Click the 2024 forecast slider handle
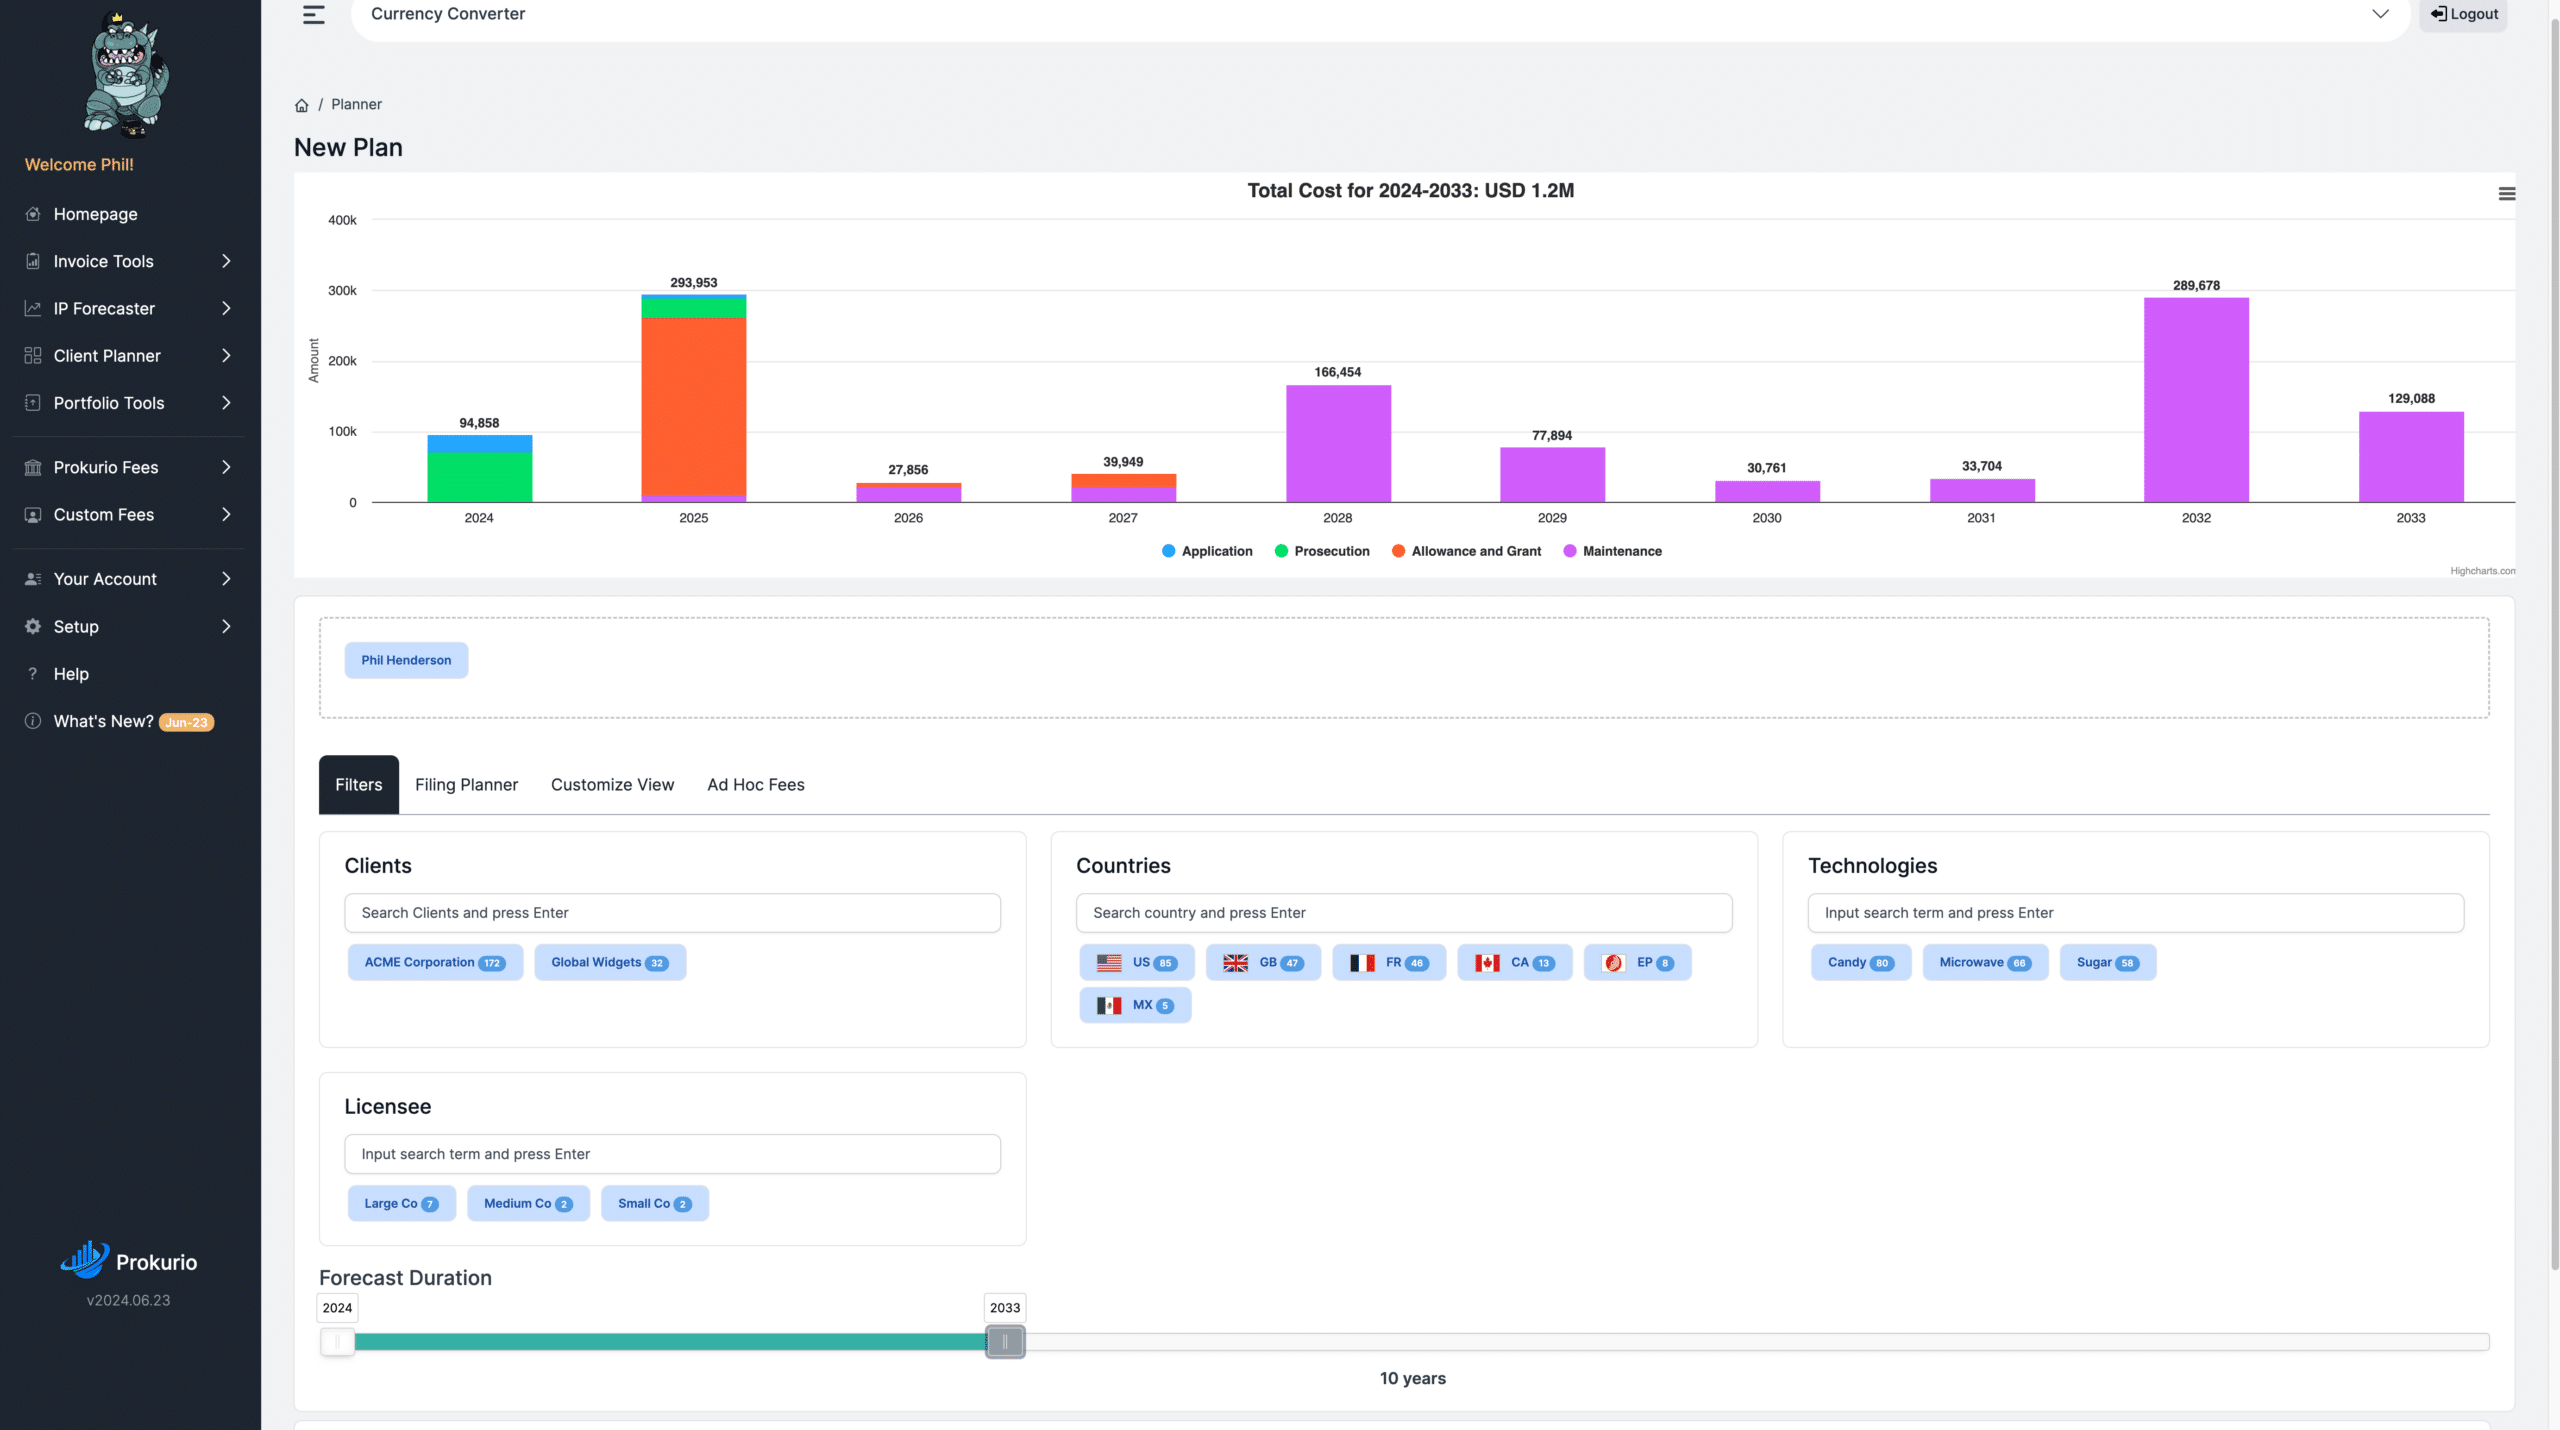Image resolution: width=2560 pixels, height=1430 pixels. (337, 1341)
